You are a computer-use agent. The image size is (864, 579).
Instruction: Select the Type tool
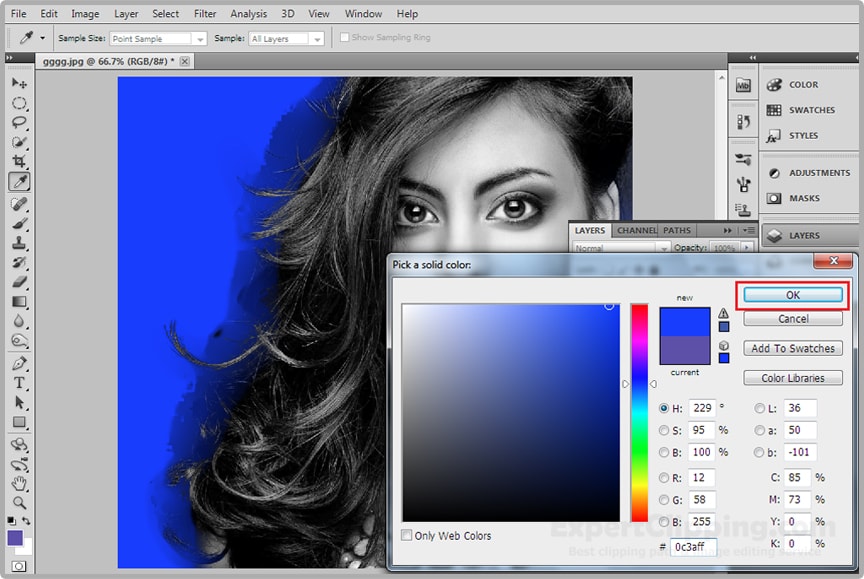click(x=19, y=382)
